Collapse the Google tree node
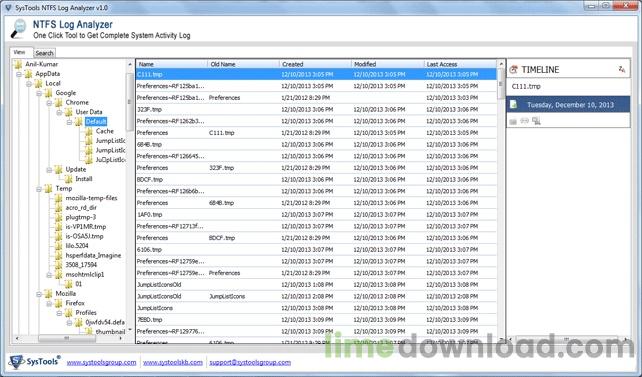This screenshot has width=642, height=377. tap(39, 93)
